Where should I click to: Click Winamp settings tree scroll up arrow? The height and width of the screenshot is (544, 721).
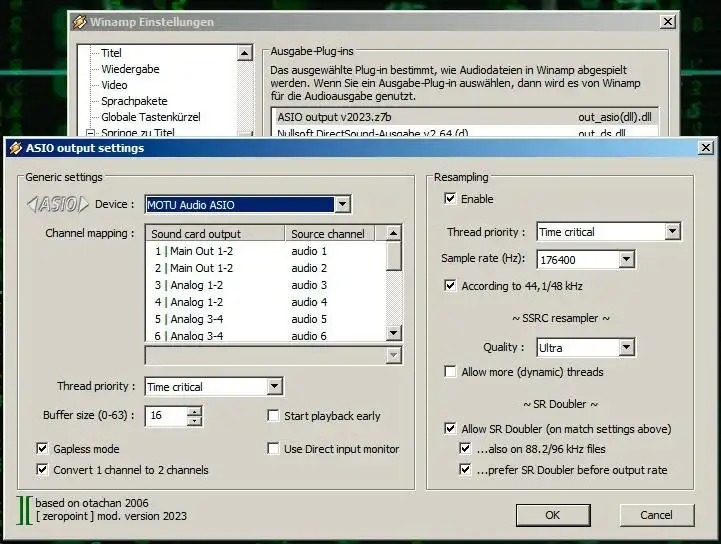(245, 53)
